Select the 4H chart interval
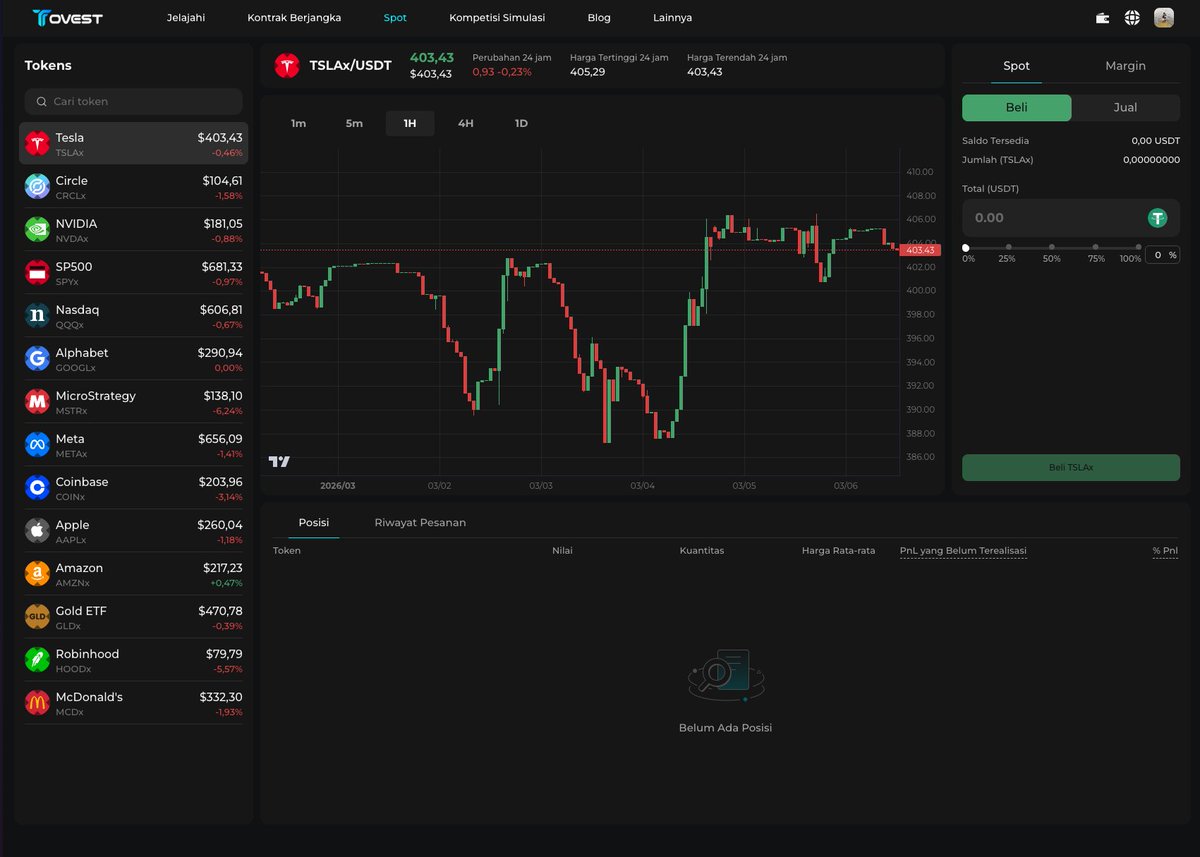This screenshot has height=857, width=1200. 466,124
